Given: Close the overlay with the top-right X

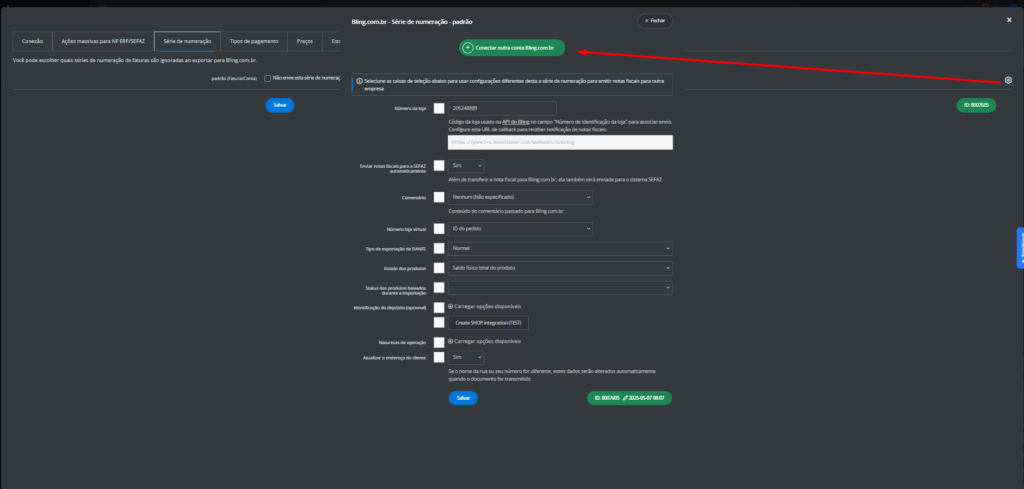Looking at the screenshot, I should (1009, 20).
